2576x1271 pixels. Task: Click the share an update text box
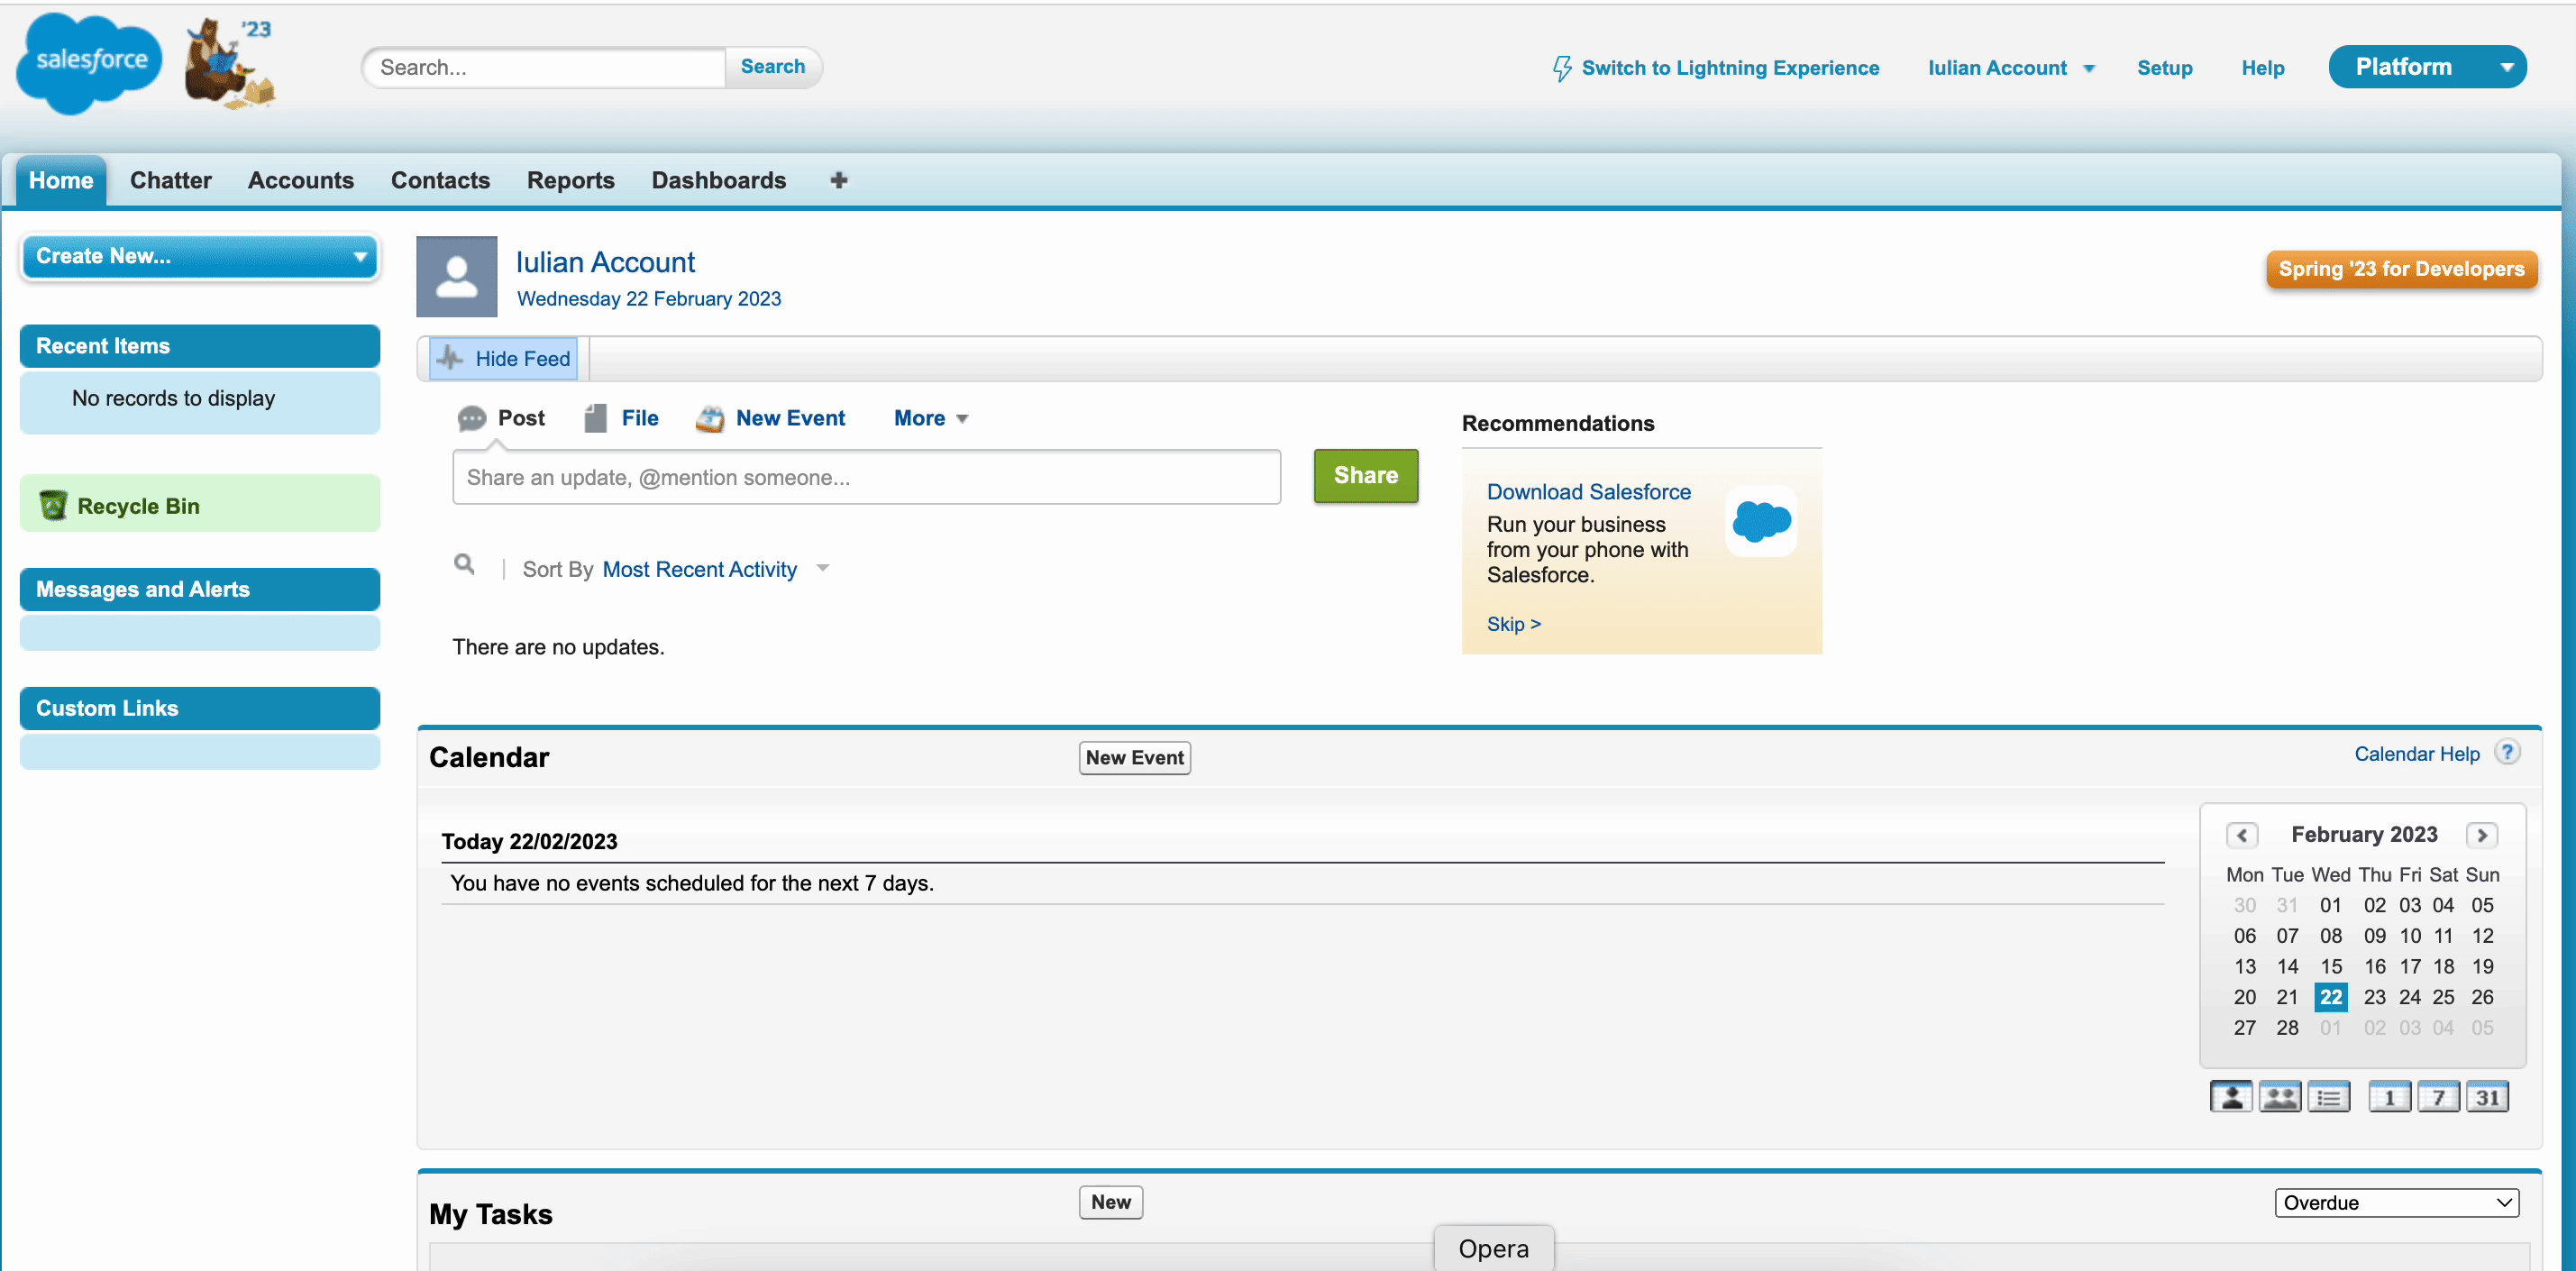pos(866,477)
